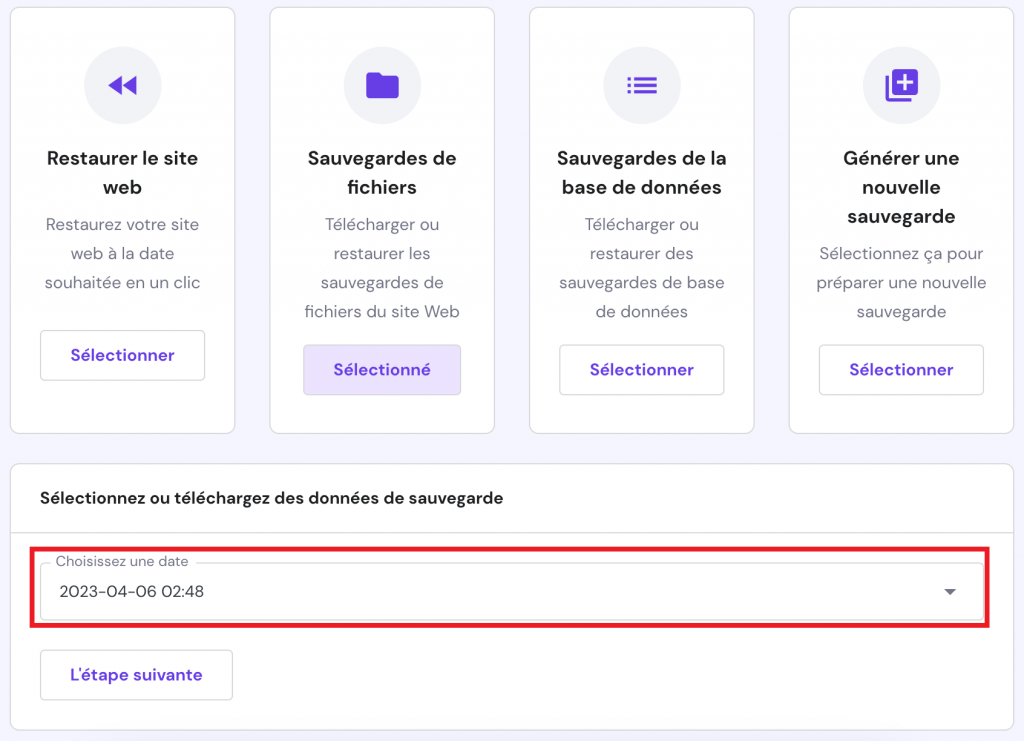The height and width of the screenshot is (741, 1024).
Task: Click the "Sauvegardes de la base de données" title
Action: tap(641, 172)
